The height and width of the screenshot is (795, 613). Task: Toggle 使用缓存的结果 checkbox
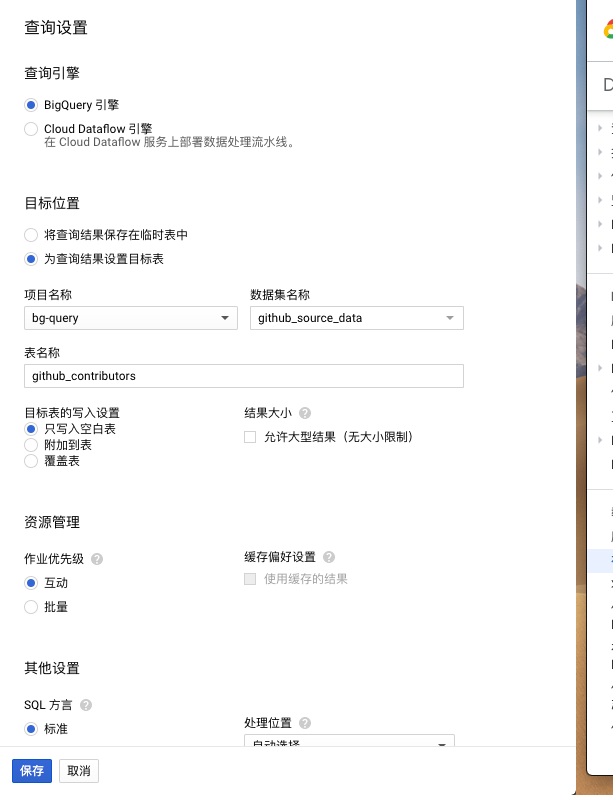[x=250, y=579]
